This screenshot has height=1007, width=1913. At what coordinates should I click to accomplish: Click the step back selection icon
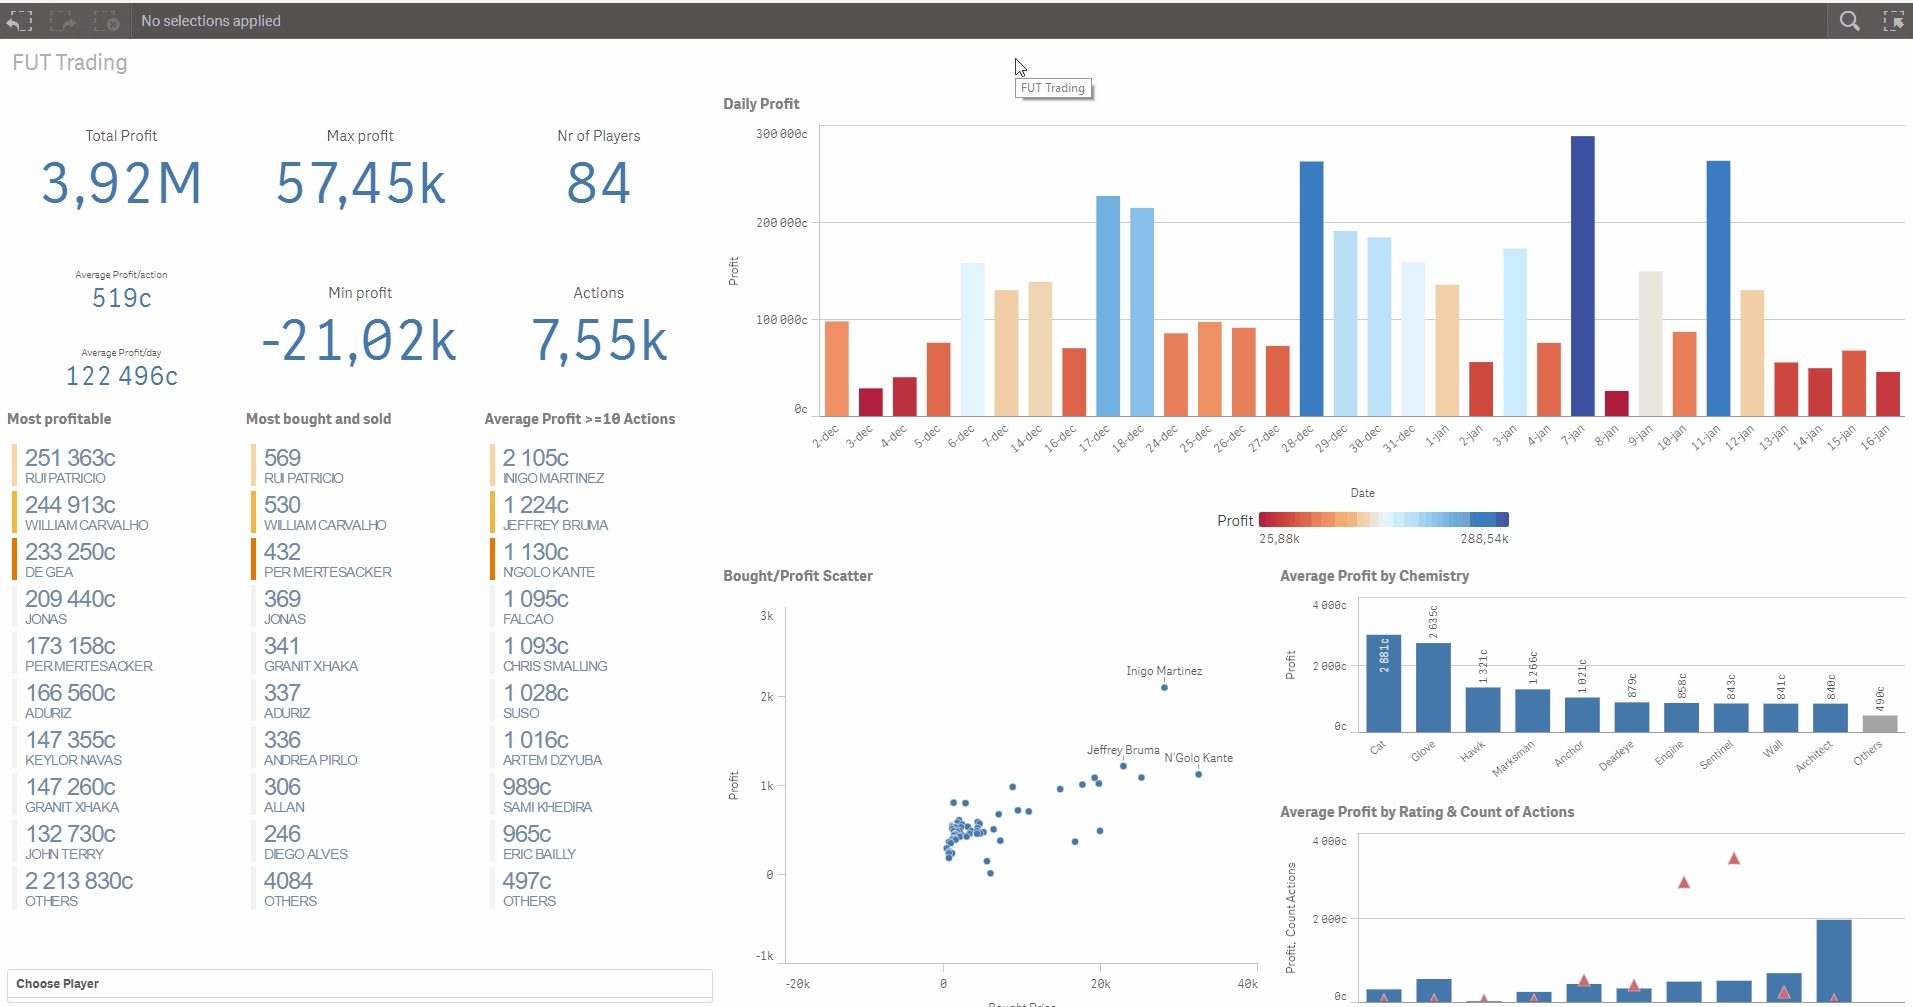pos(20,20)
